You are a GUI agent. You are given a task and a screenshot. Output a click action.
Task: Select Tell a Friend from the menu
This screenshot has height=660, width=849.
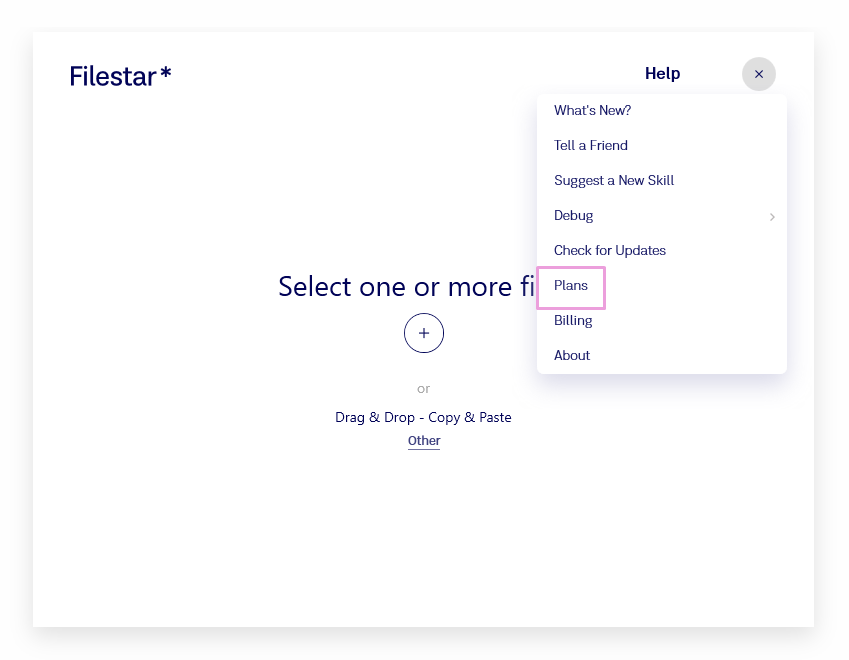coord(591,146)
